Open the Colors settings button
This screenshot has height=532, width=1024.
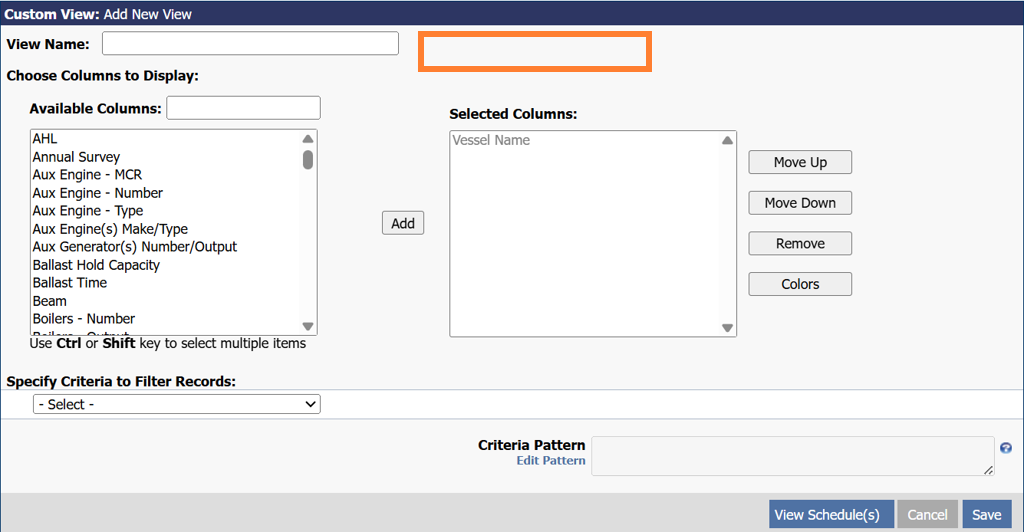(800, 284)
